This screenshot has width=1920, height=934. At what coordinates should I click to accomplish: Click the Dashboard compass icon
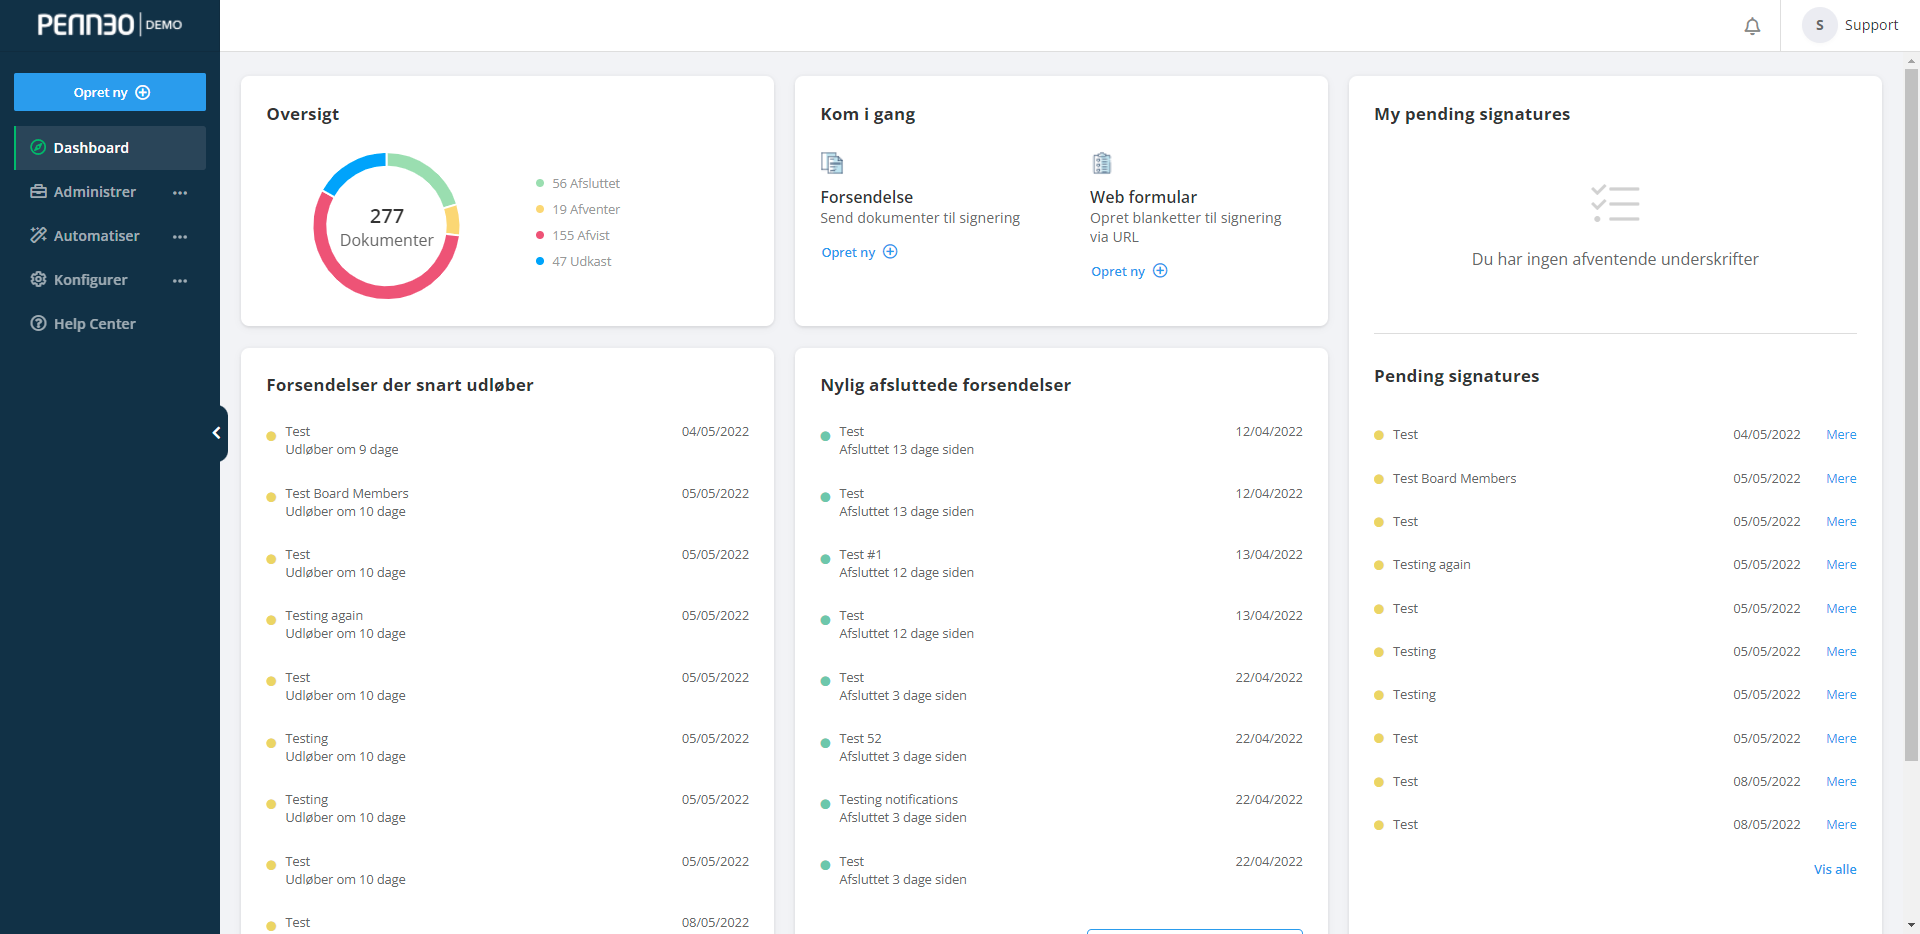click(x=38, y=147)
